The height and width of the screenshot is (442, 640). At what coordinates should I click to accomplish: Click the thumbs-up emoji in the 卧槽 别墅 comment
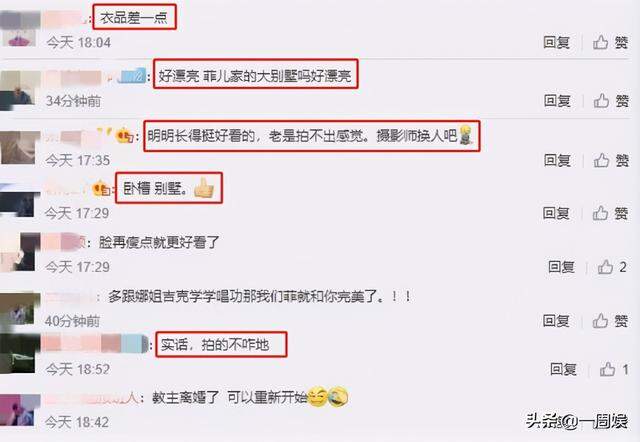click(204, 188)
